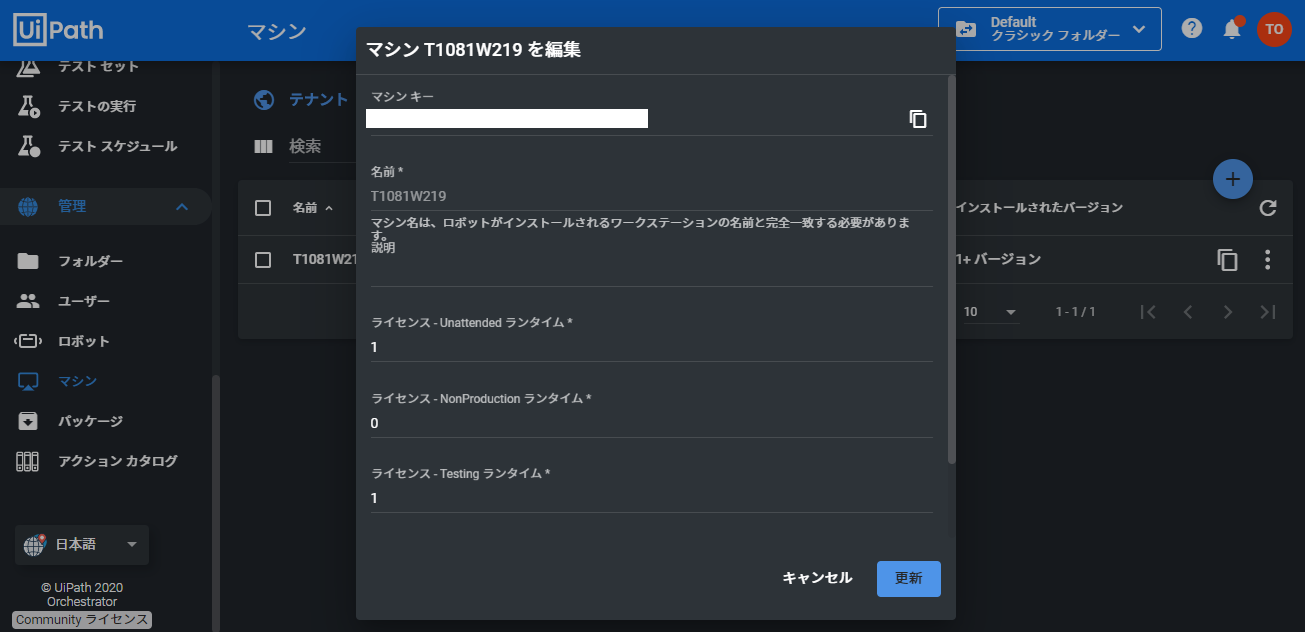Click the 説明 description field

pyautogui.click(x=651, y=271)
